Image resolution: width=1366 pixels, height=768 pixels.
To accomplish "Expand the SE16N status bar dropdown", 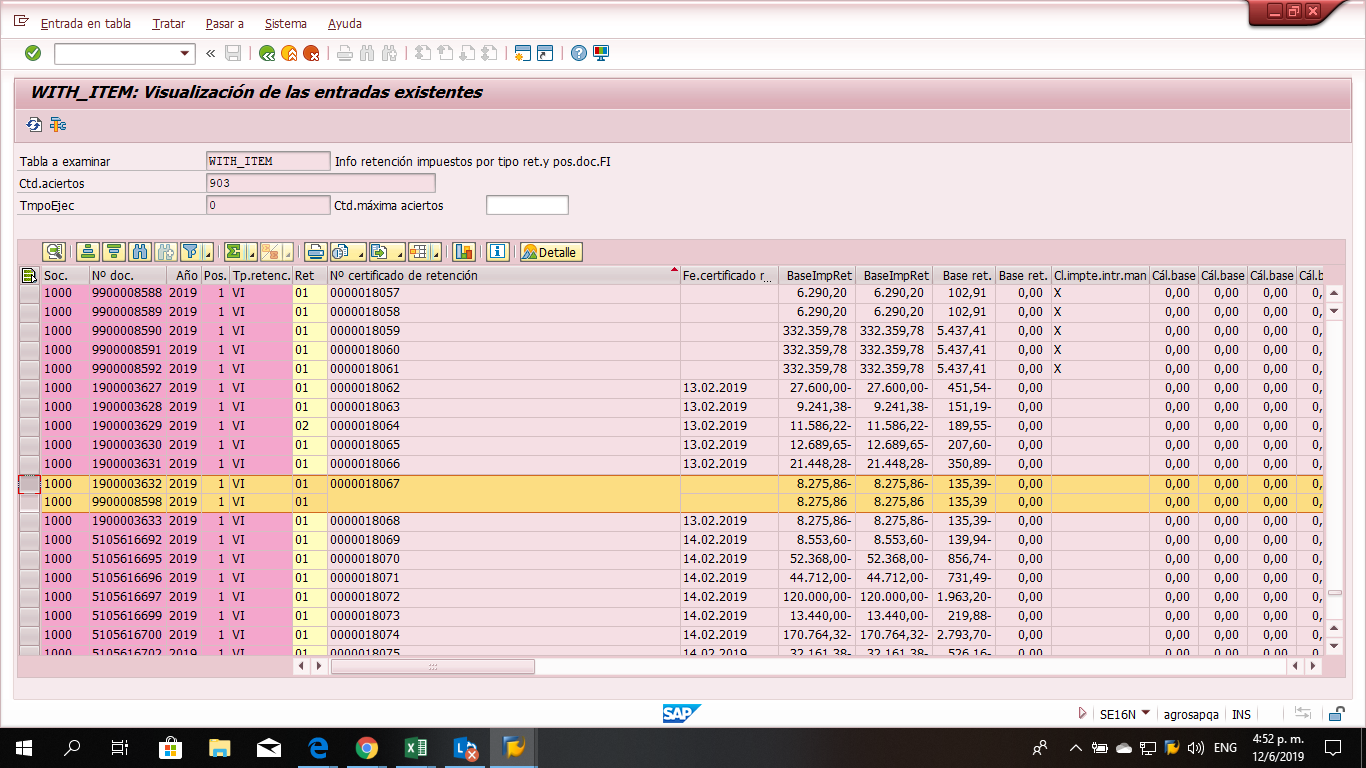I will coord(1145,714).
